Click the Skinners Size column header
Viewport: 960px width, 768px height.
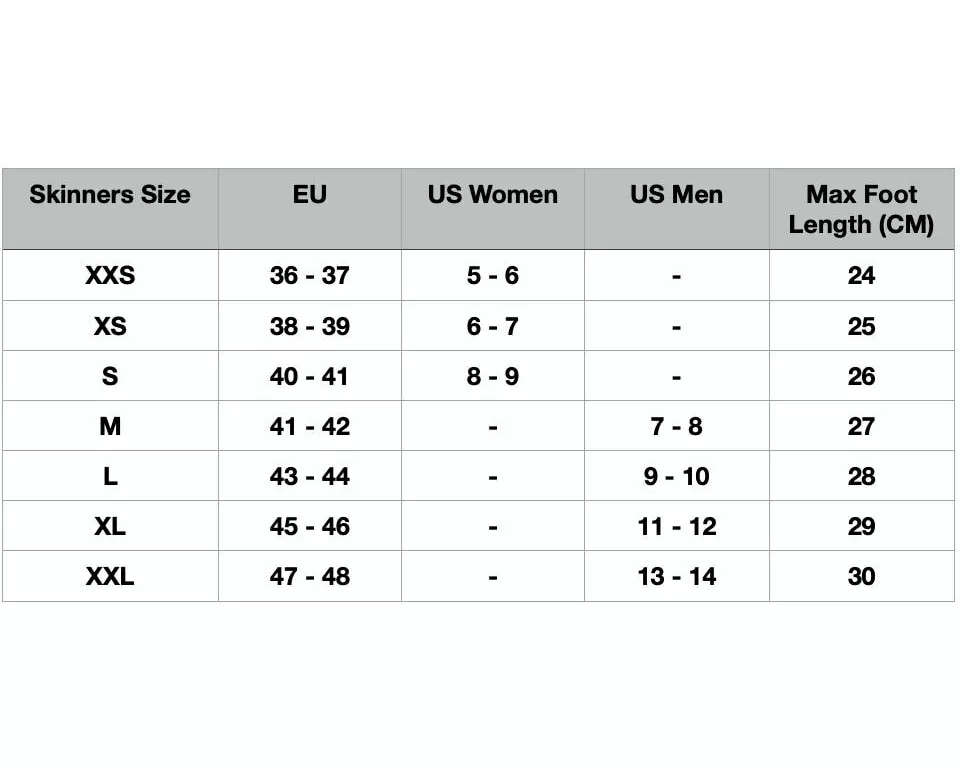click(110, 195)
